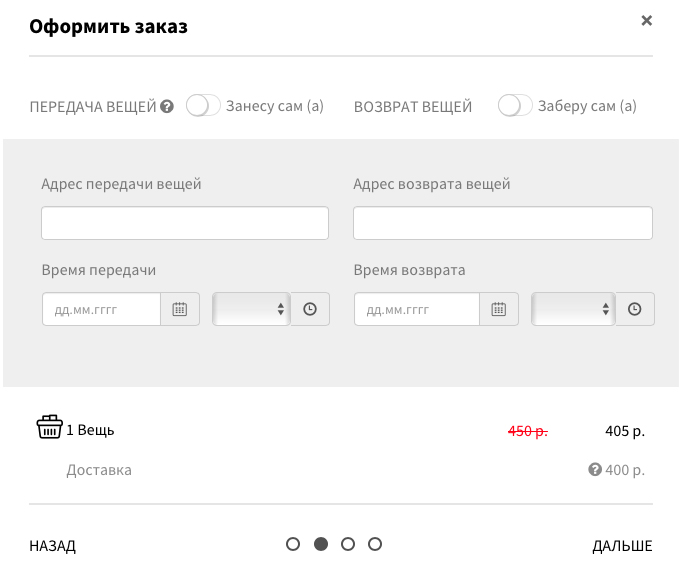The width and height of the screenshot is (682, 576).
Task: Select the first step indicator dot
Action: click(x=293, y=545)
